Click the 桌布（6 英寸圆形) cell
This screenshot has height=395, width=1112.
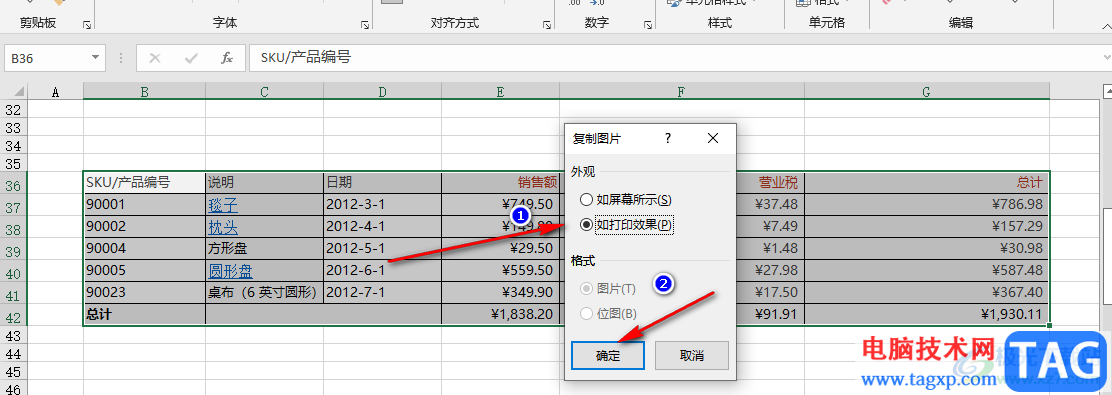pyautogui.click(x=265, y=292)
